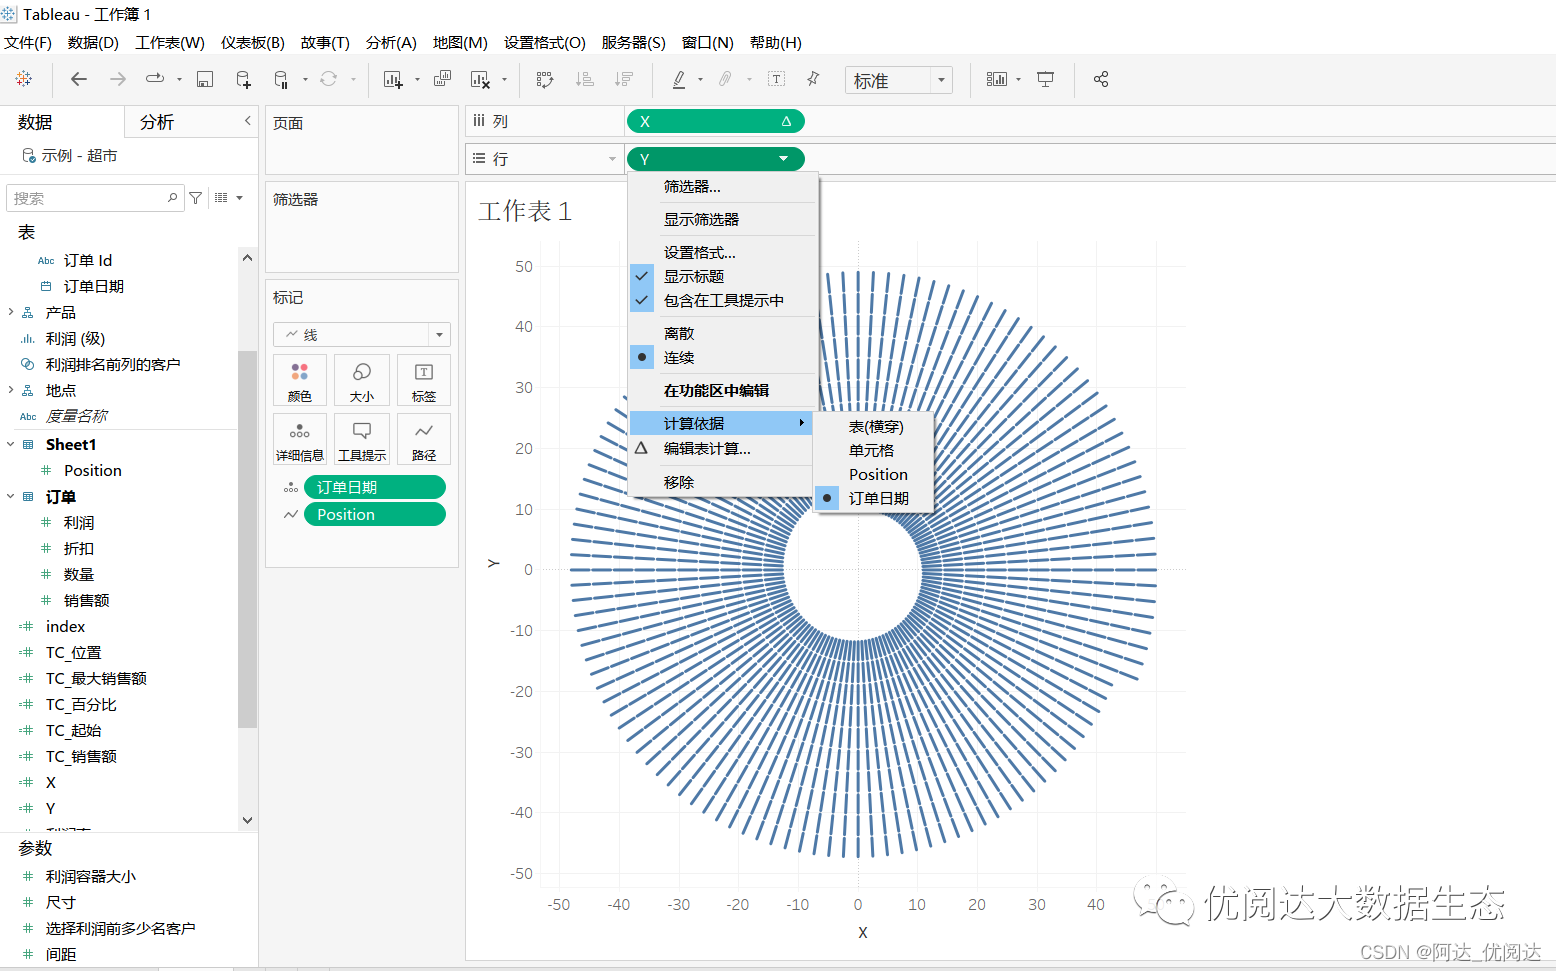Sort ascending icon in toolbar
The height and width of the screenshot is (971, 1556).
585,79
